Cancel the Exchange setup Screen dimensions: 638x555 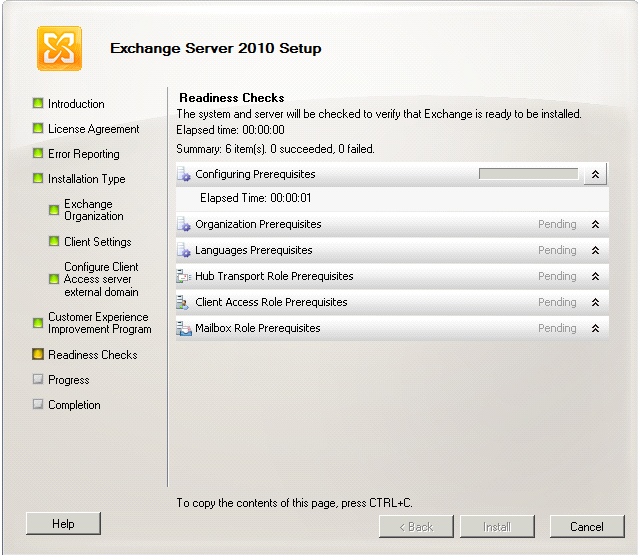coord(587,527)
